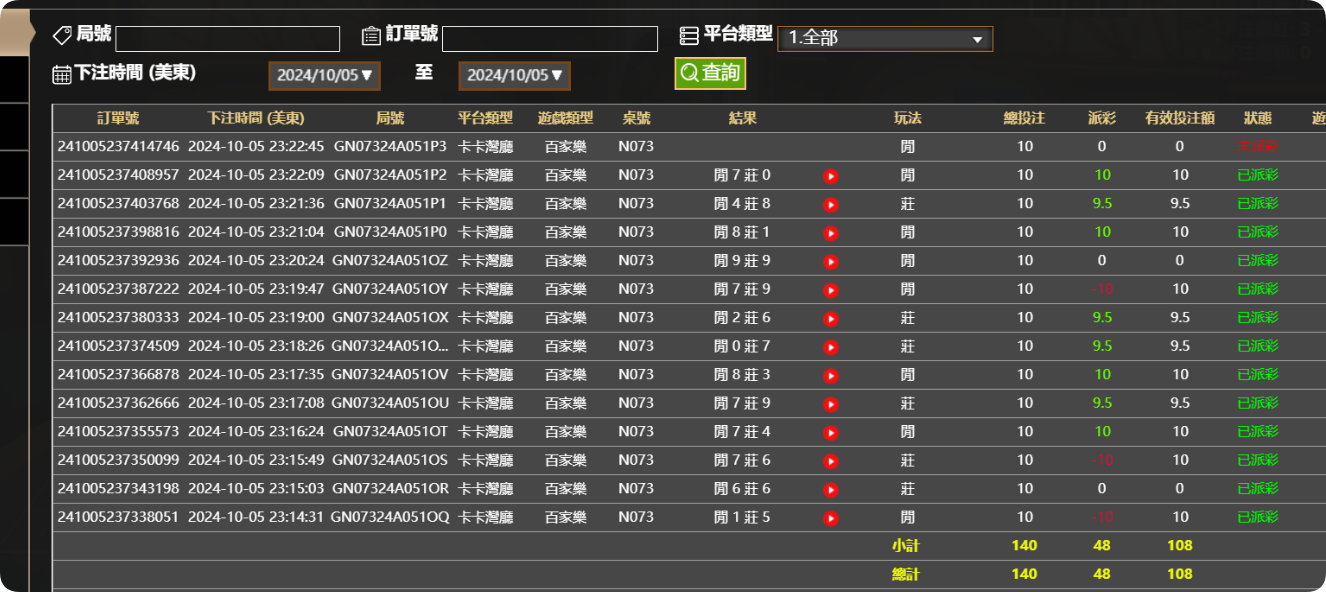Viewport: 1326px width, 592px height.
Task: Open the 平台類型 dropdown showing 1.全部
Action: click(x=884, y=38)
